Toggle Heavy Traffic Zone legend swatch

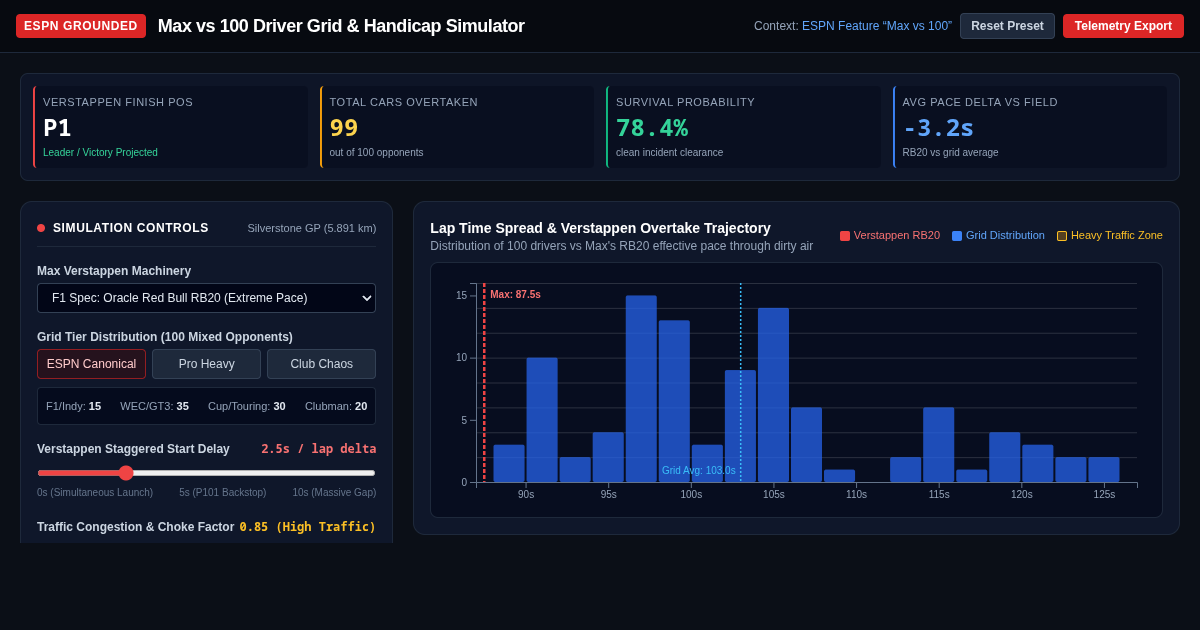(1062, 236)
